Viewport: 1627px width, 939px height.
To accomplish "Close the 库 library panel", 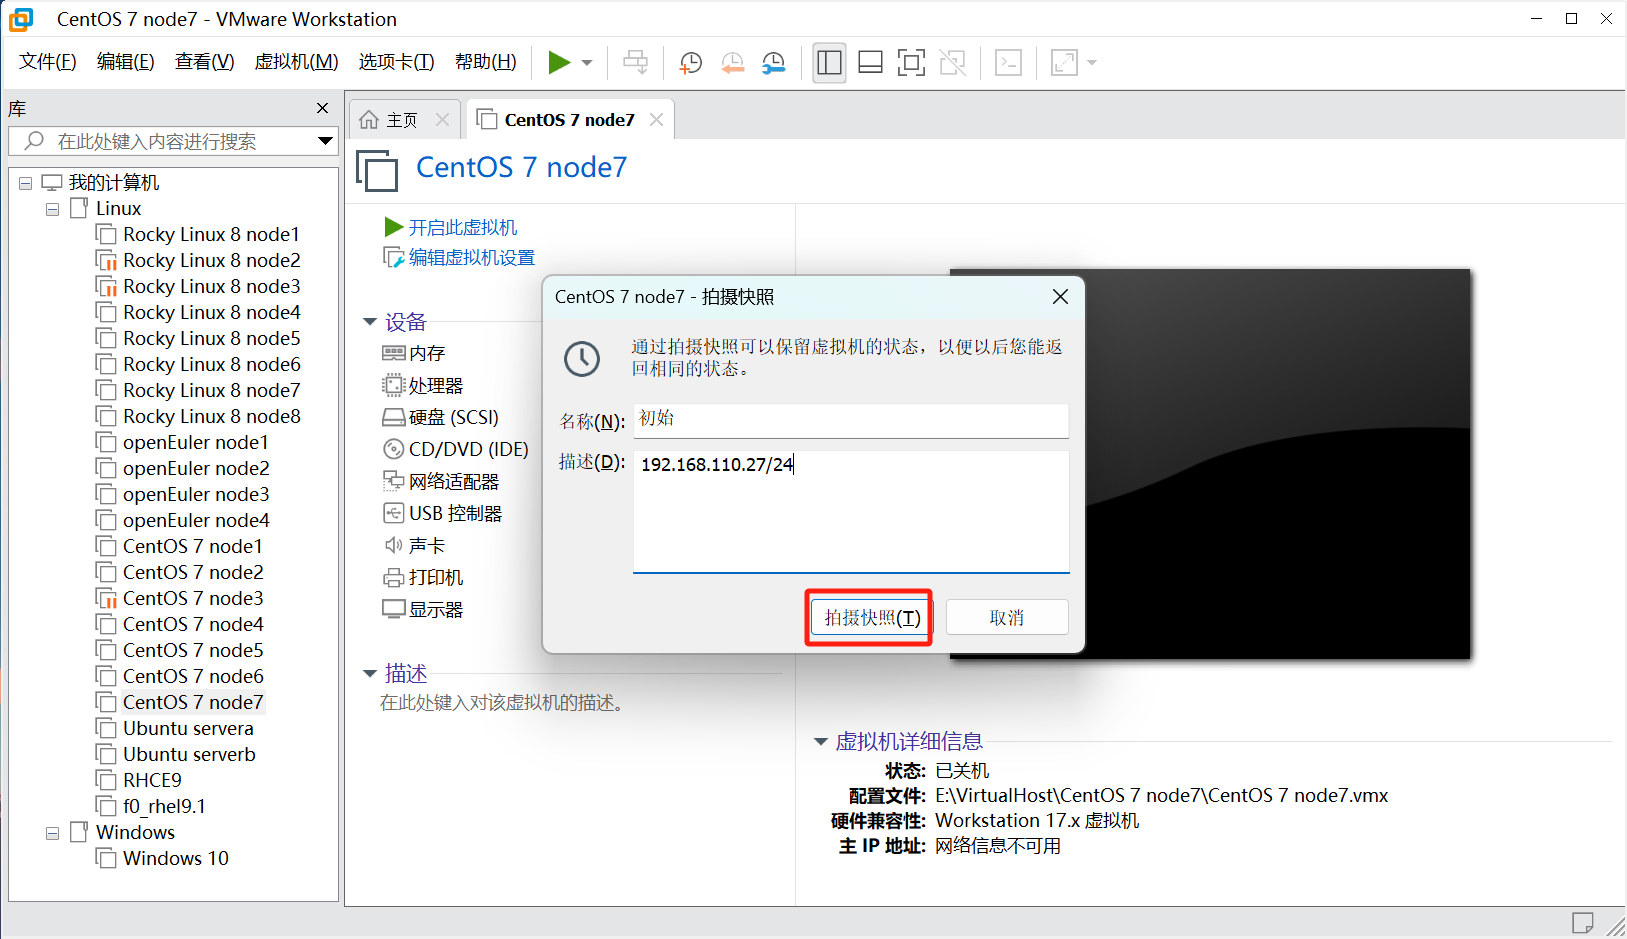I will tap(322, 108).
